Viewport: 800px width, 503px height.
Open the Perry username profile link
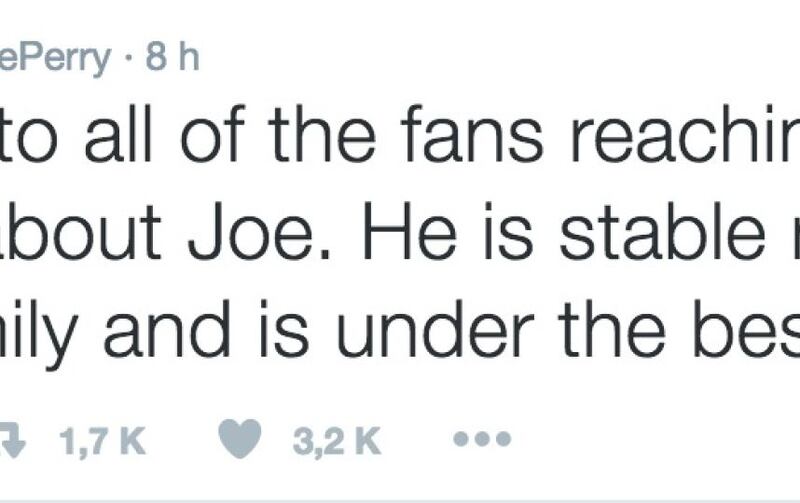pos(55,60)
